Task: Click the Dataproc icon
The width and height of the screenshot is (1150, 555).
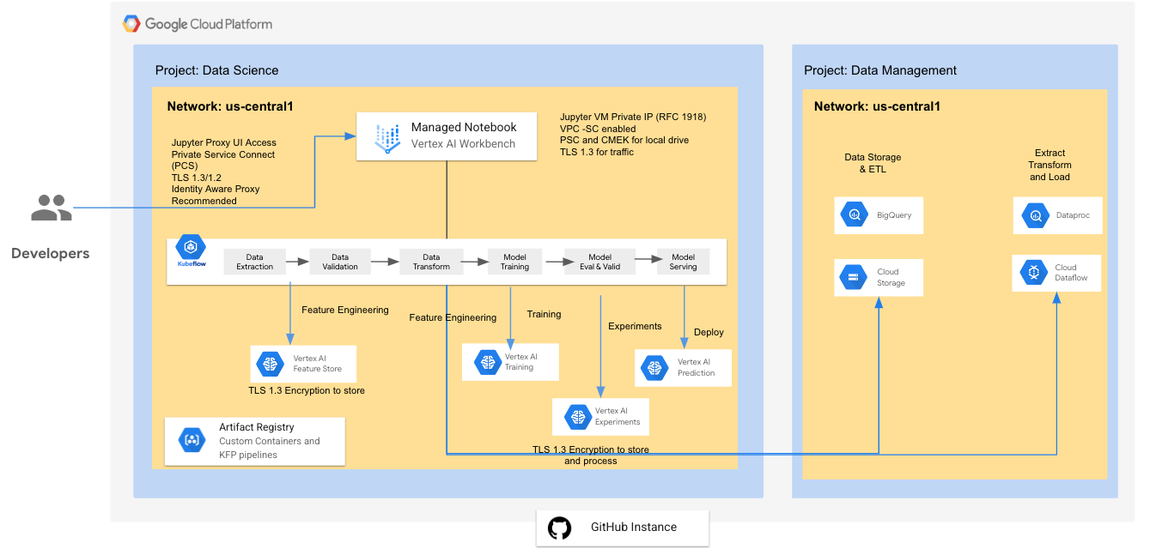Action: point(1035,216)
